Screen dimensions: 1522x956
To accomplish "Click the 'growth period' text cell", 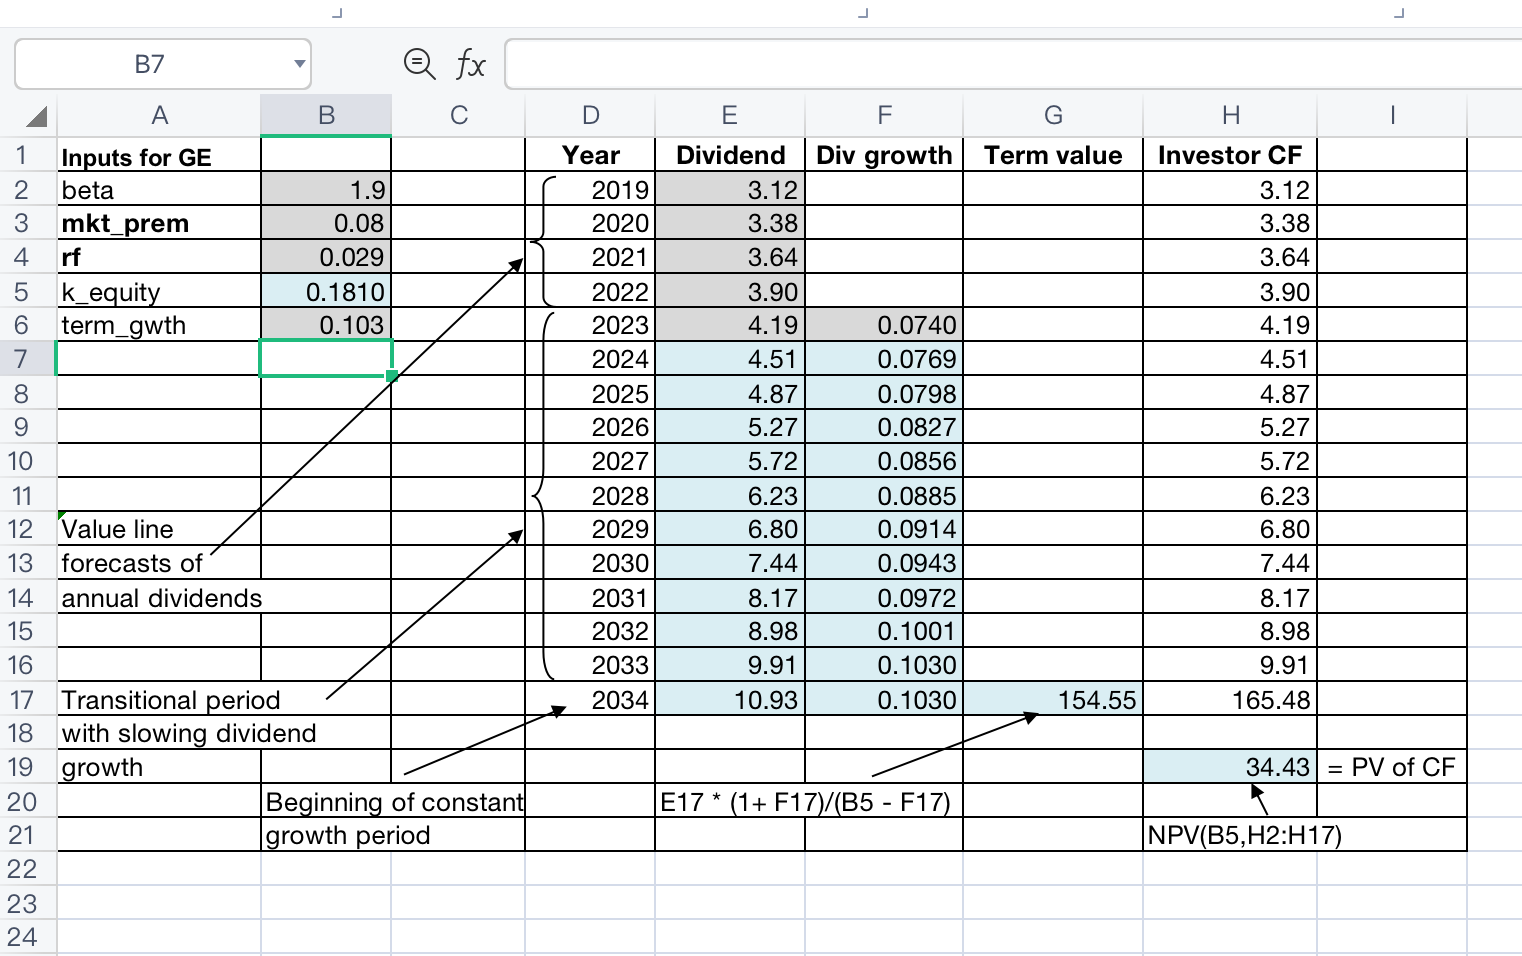I will [348, 835].
